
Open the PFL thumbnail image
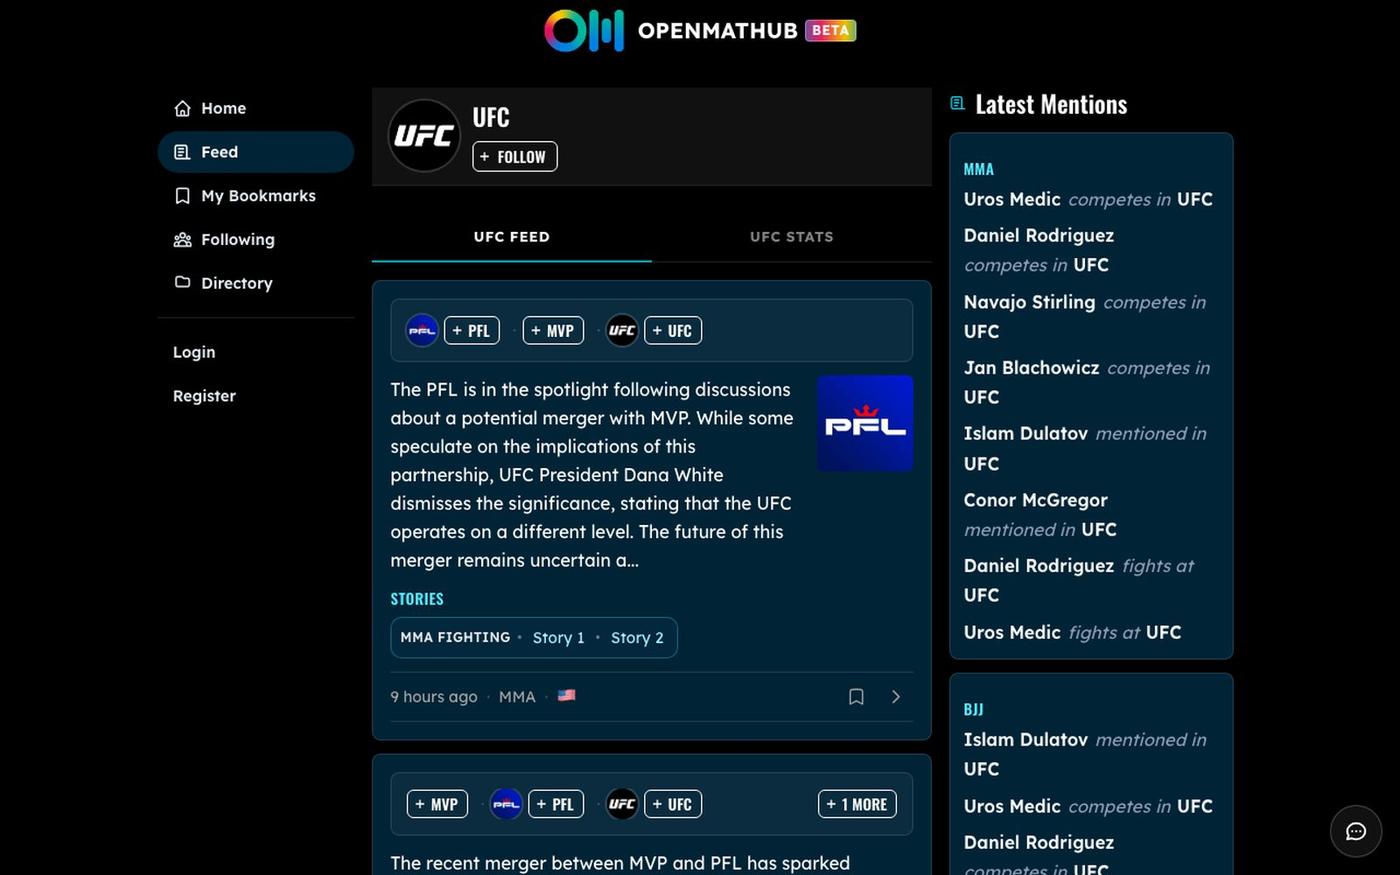coord(865,423)
